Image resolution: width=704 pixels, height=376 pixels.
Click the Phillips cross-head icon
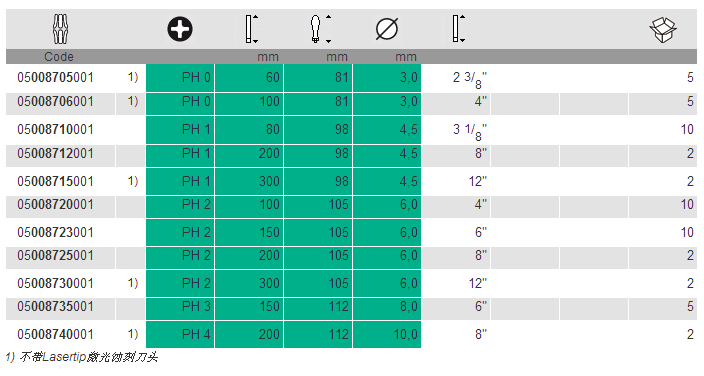click(180, 29)
